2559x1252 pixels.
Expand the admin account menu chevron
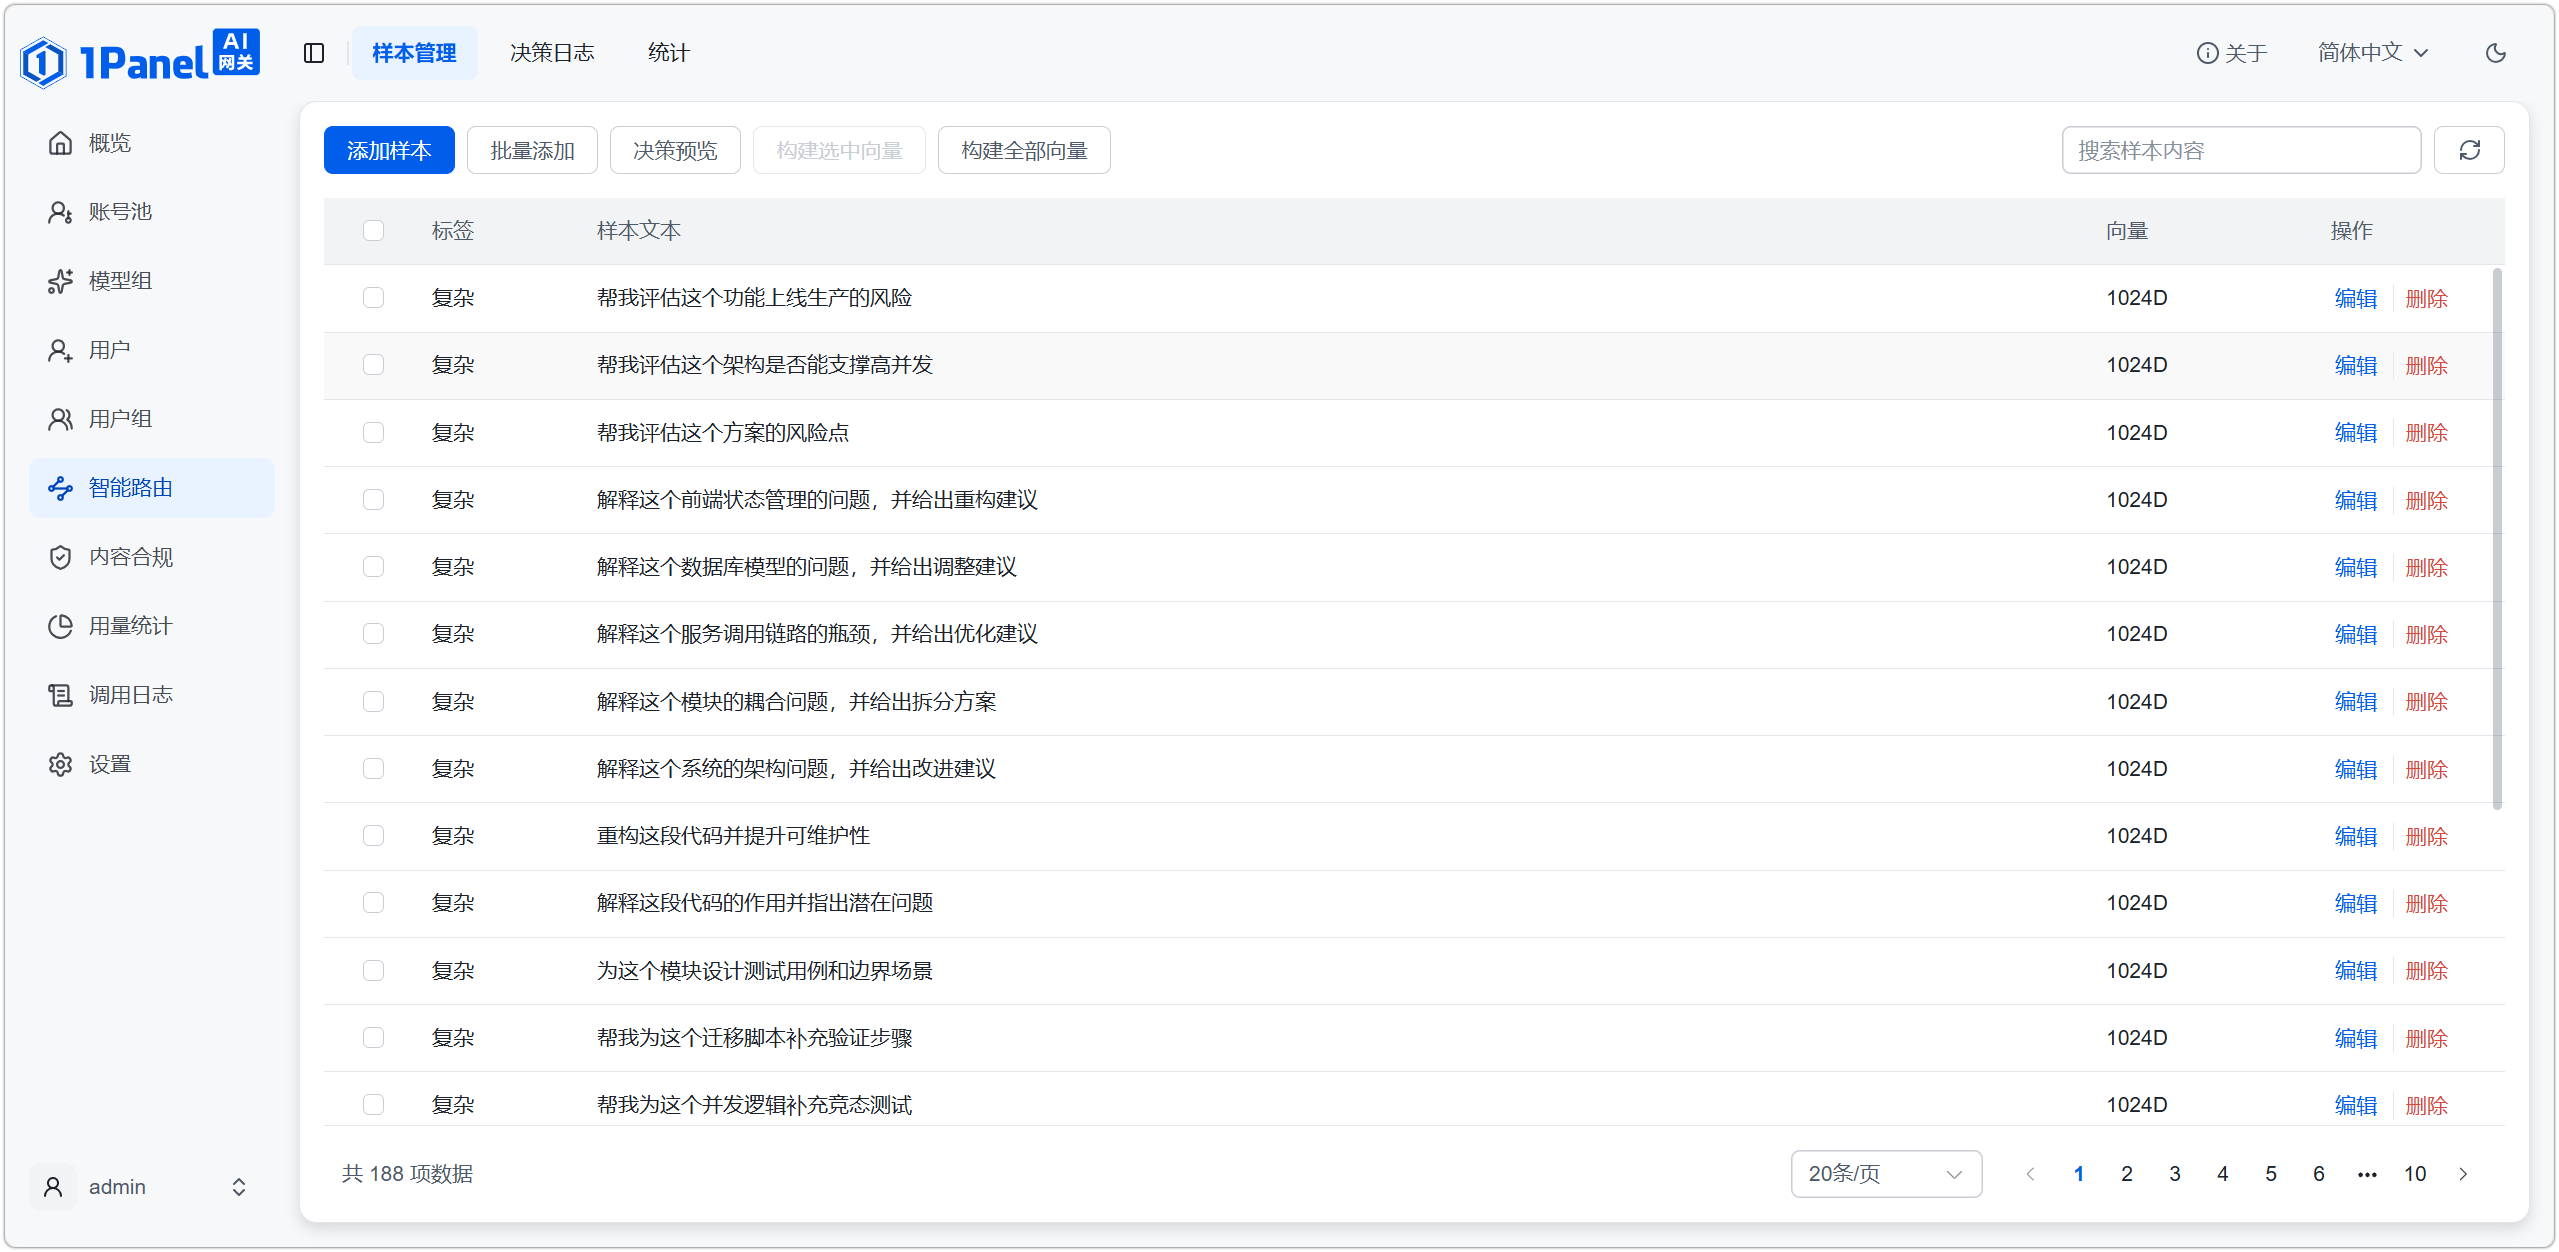[239, 1187]
